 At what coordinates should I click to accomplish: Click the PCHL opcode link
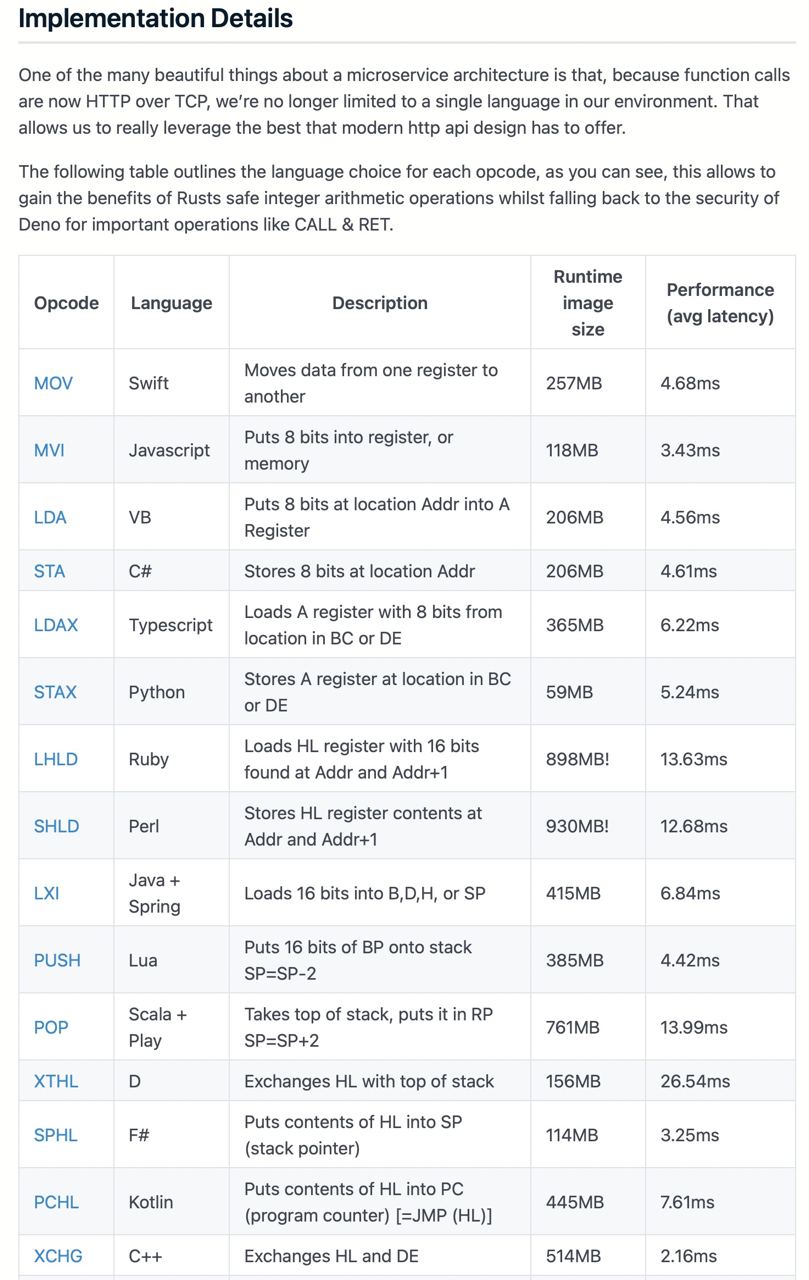click(56, 1202)
